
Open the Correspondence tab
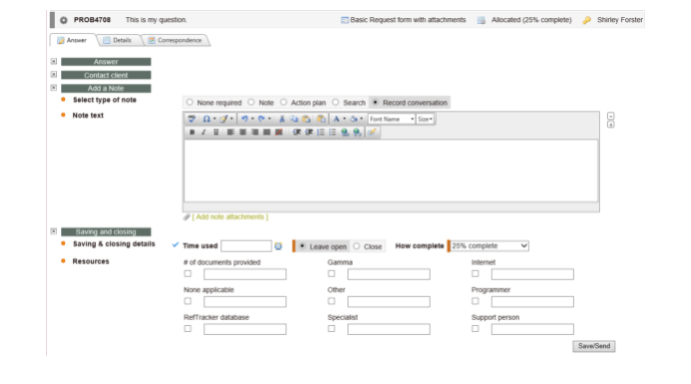175,40
